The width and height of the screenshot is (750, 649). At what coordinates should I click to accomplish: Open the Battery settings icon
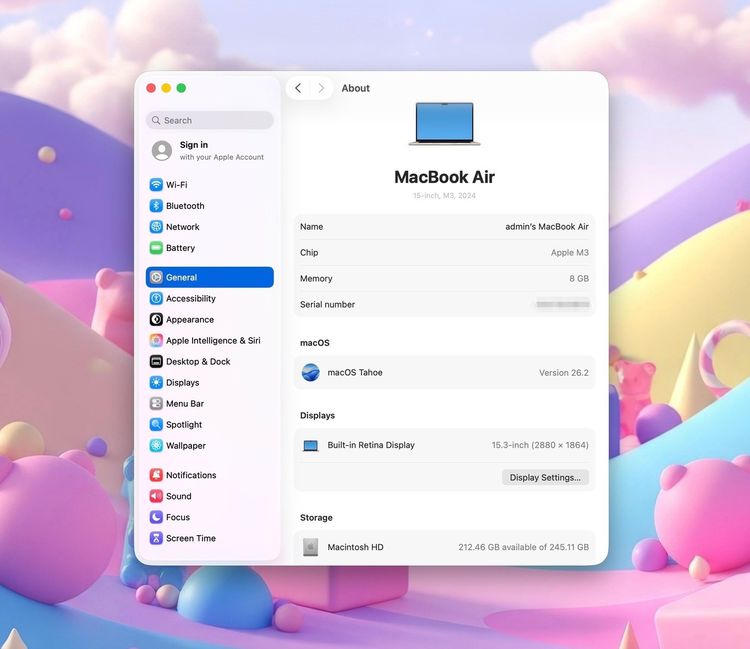click(156, 248)
